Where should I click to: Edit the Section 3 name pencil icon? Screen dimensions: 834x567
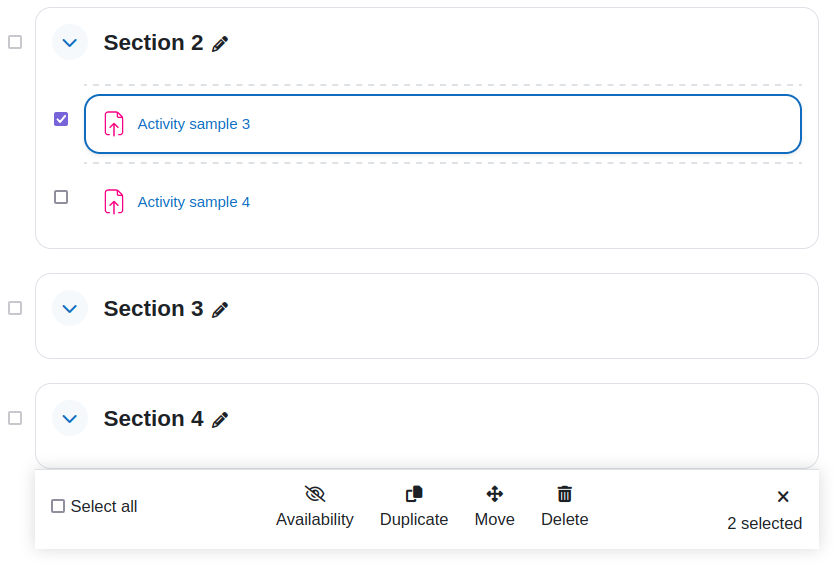click(220, 310)
